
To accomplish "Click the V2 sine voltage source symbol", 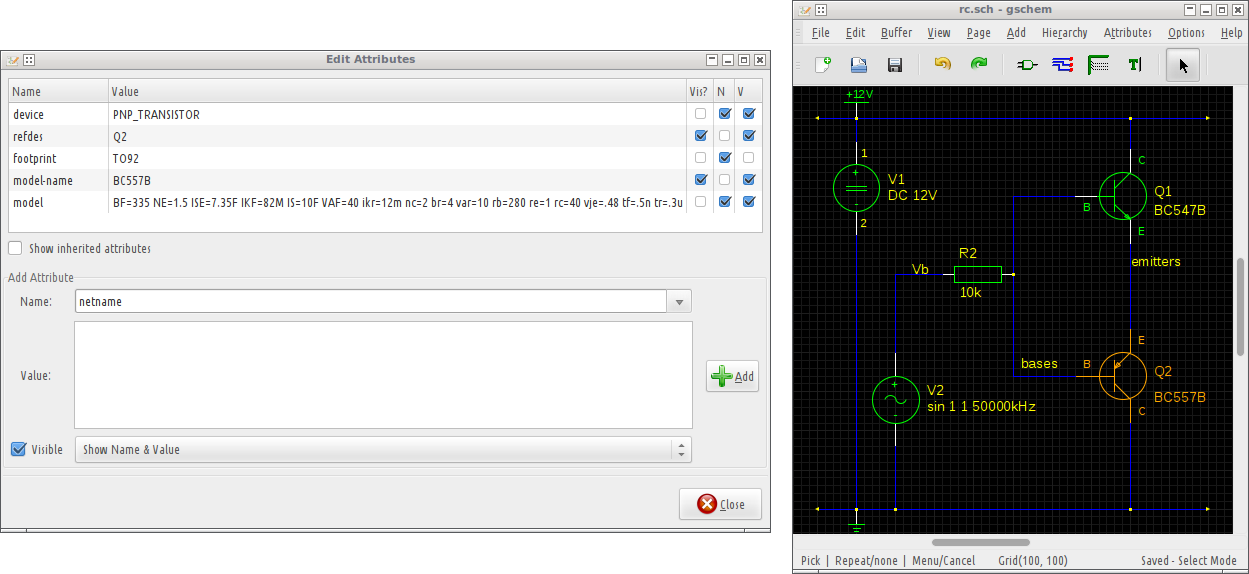I will (895, 400).
